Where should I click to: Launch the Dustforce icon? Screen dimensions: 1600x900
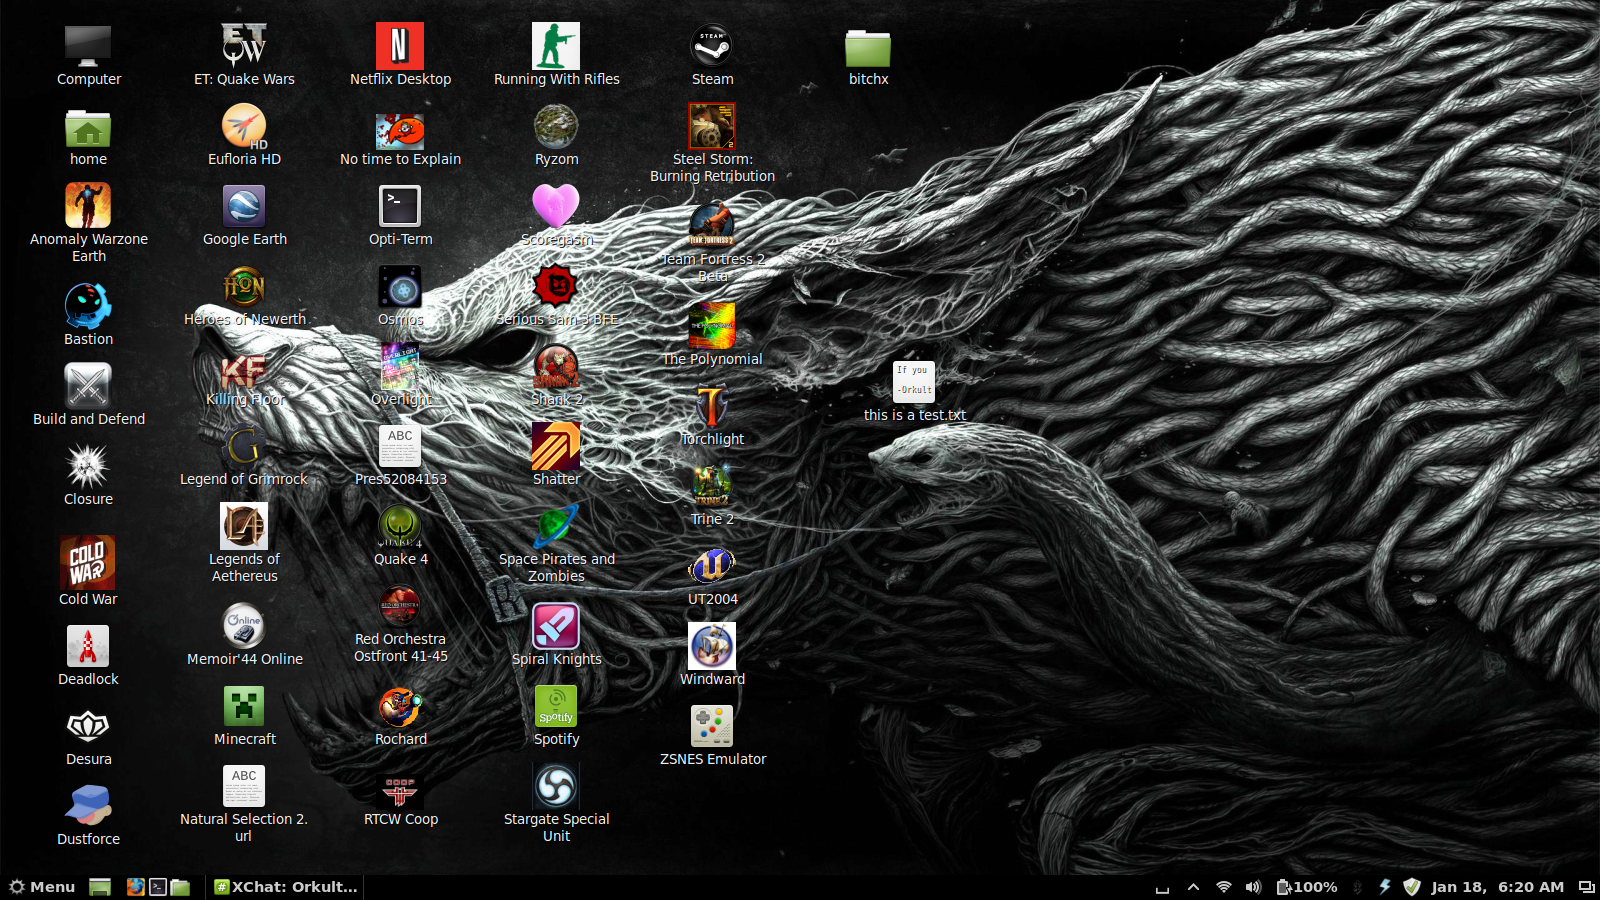(x=88, y=806)
